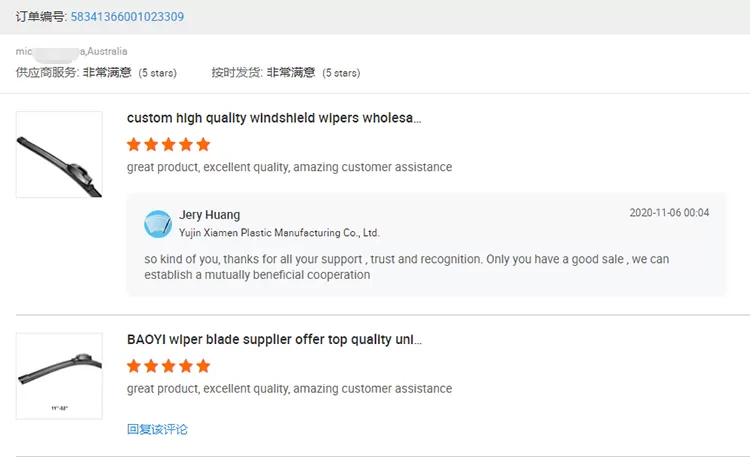Click the reply timestamp 2020-11-06 00:04
The height and width of the screenshot is (457, 750).
click(x=669, y=213)
